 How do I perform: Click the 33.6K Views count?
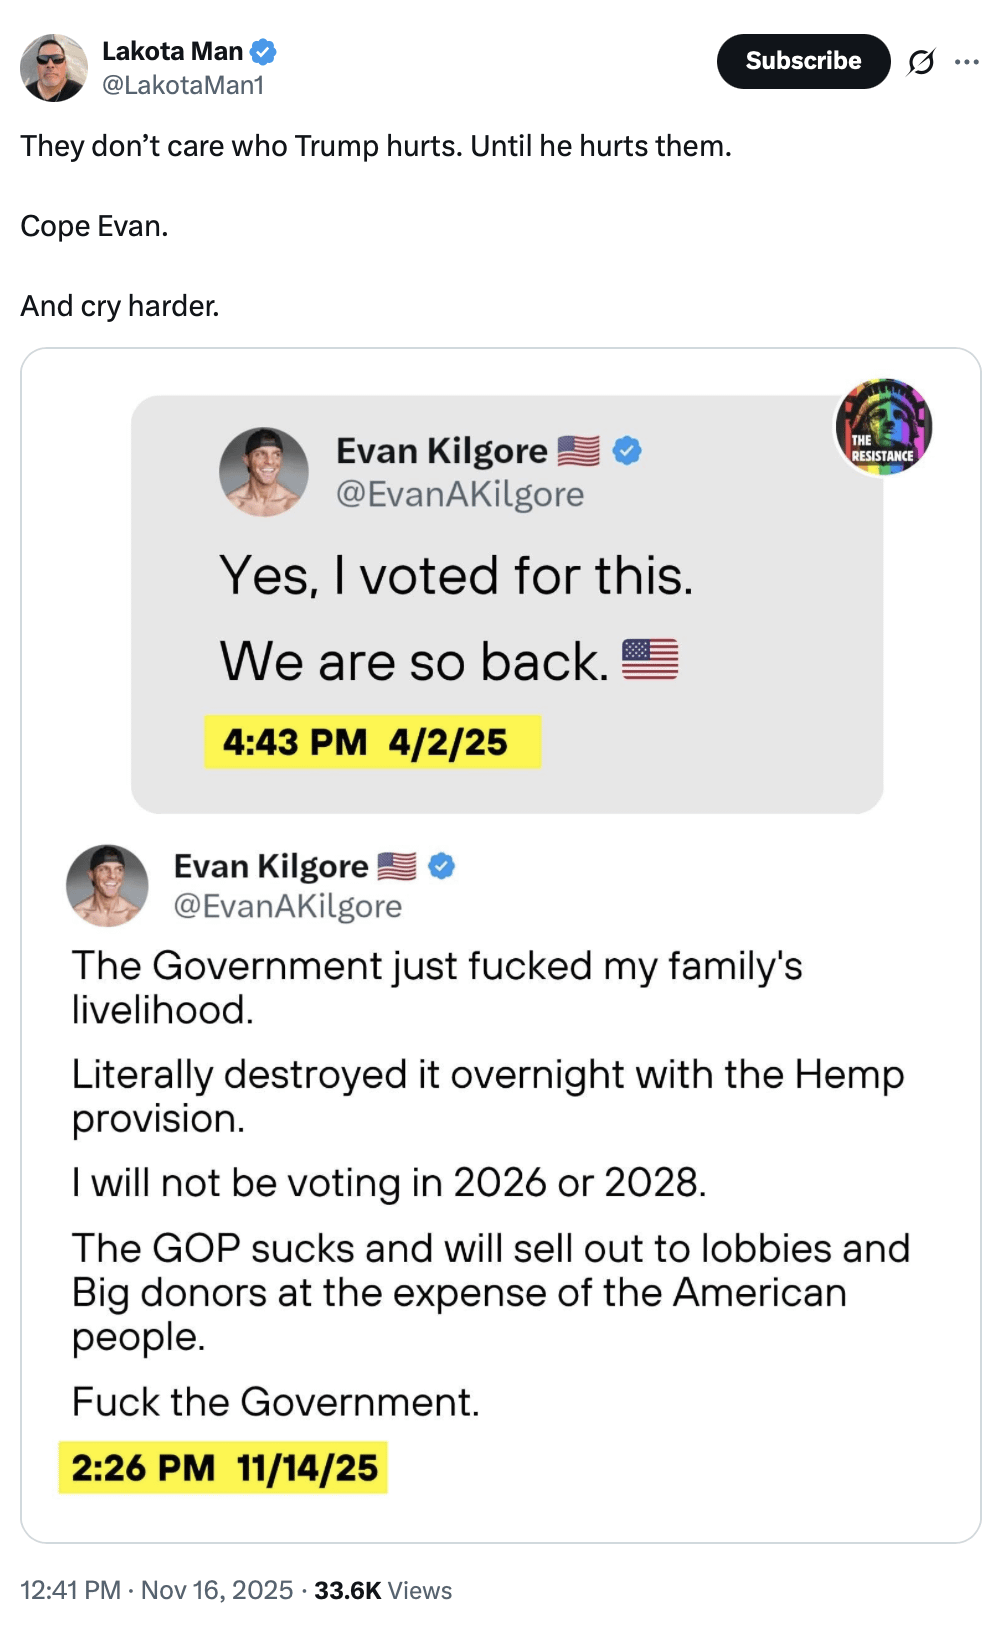pyautogui.click(x=383, y=1590)
